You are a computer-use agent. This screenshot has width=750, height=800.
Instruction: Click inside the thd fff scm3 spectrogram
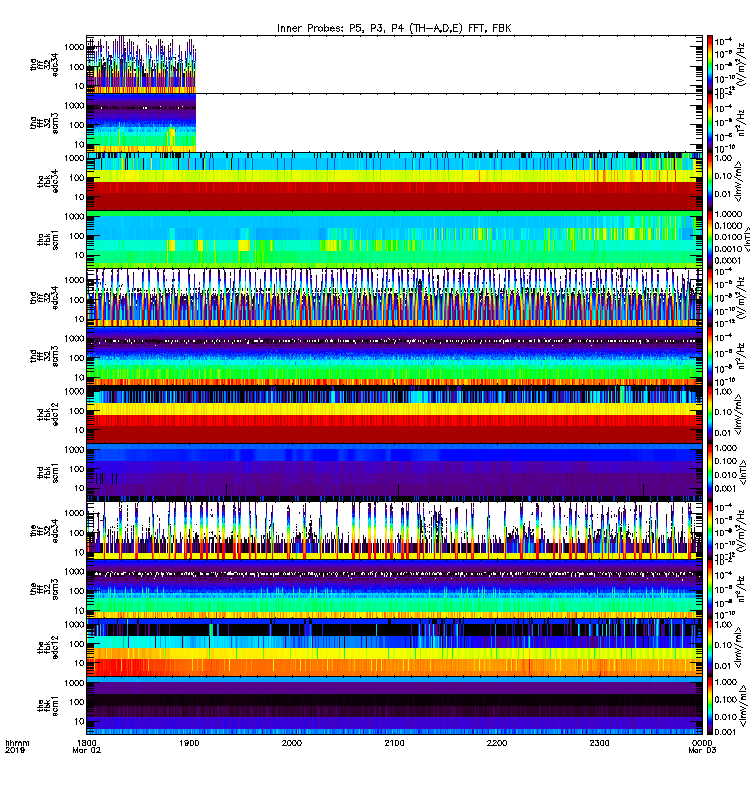coord(394,356)
